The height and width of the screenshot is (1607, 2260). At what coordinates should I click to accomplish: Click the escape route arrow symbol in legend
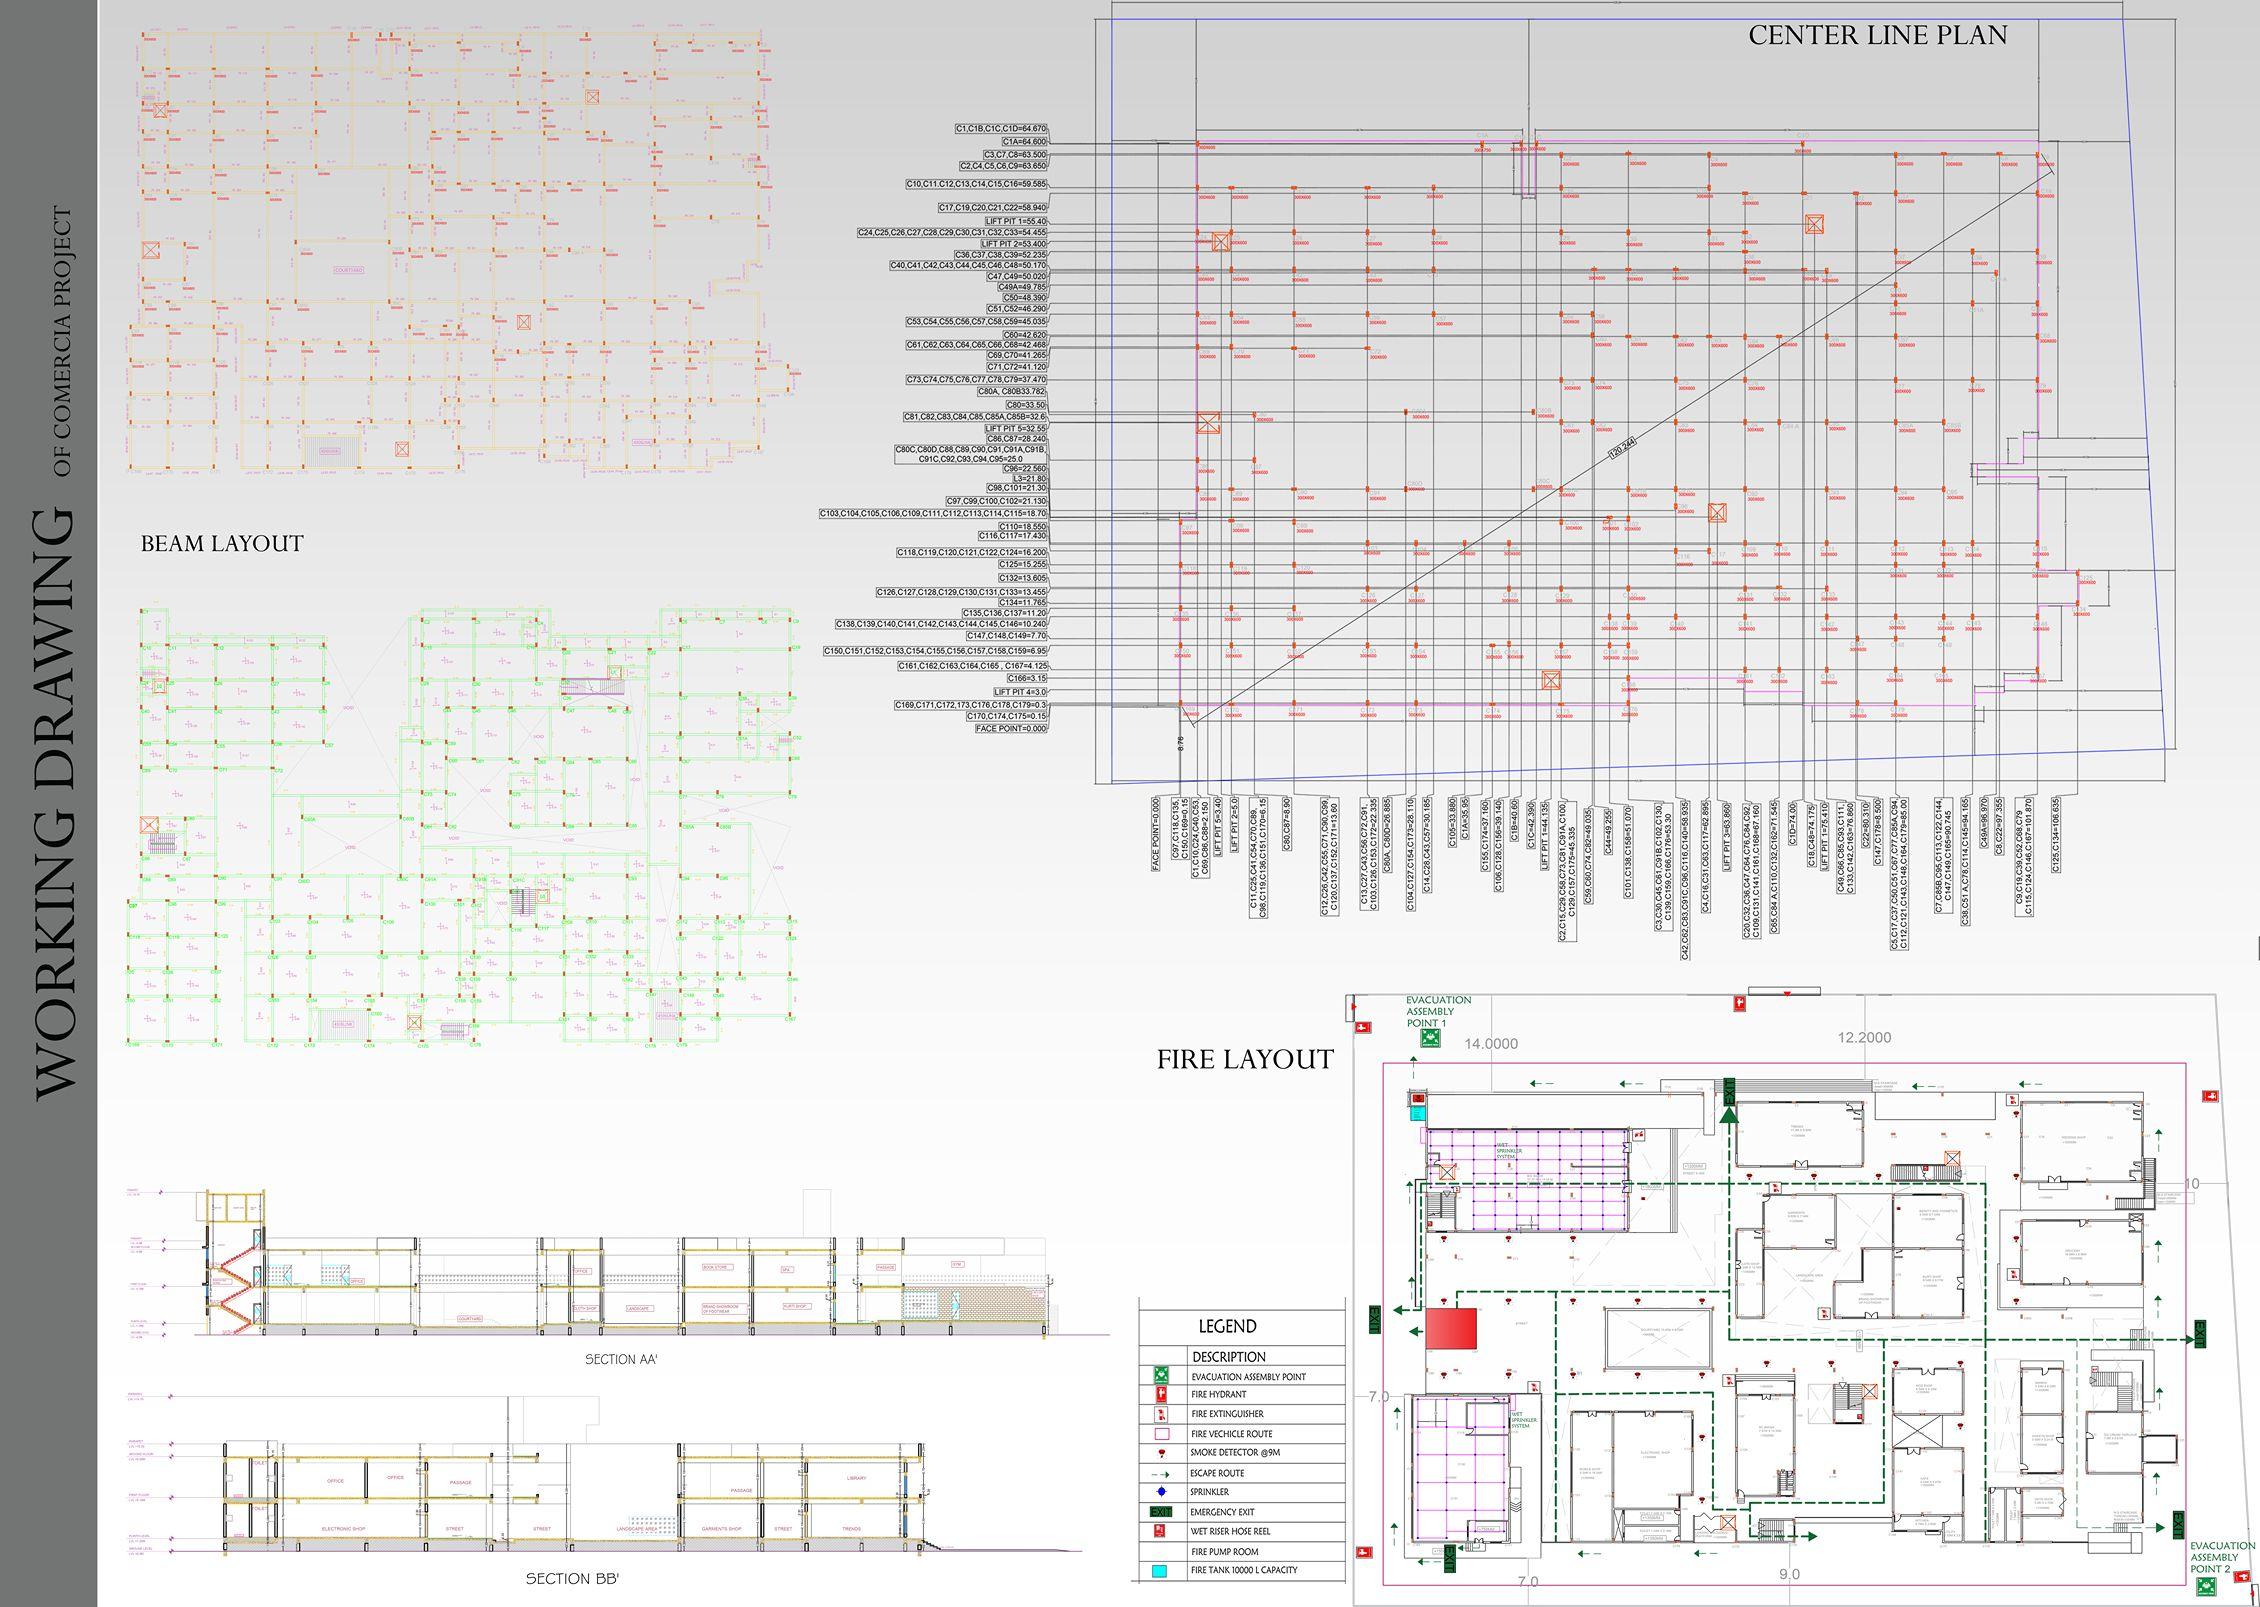pos(1160,1473)
